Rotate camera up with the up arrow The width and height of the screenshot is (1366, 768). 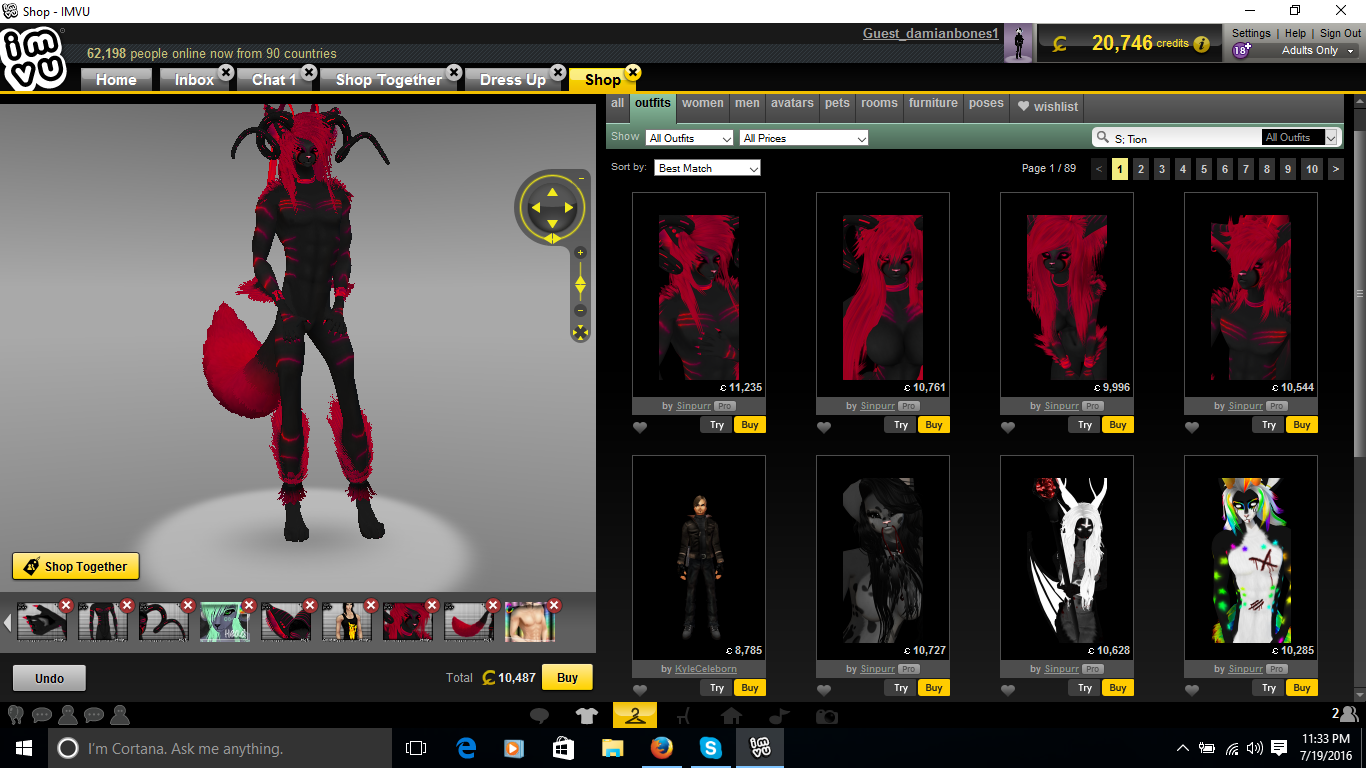pos(551,190)
